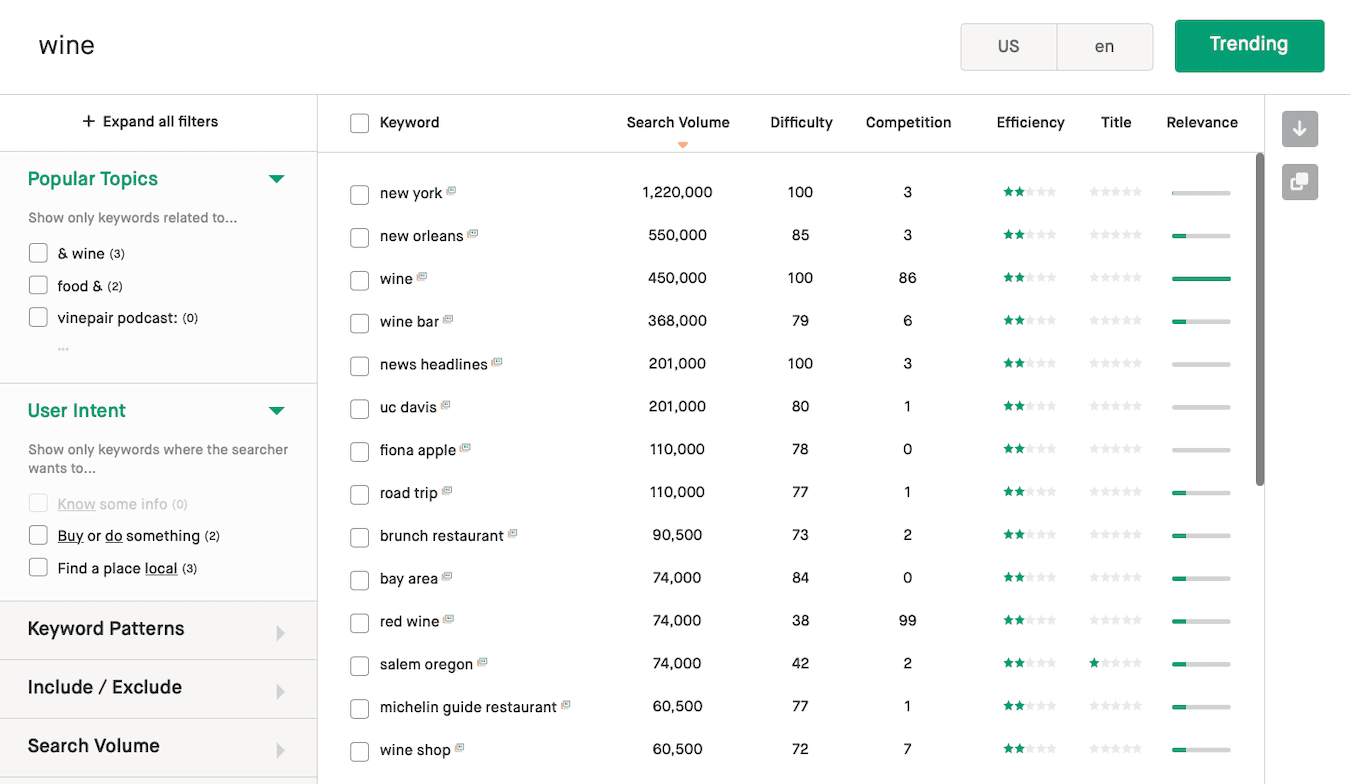The width and height of the screenshot is (1350, 784).
Task: Click relevance bar for wine shop row
Action: pyautogui.click(x=1201, y=749)
